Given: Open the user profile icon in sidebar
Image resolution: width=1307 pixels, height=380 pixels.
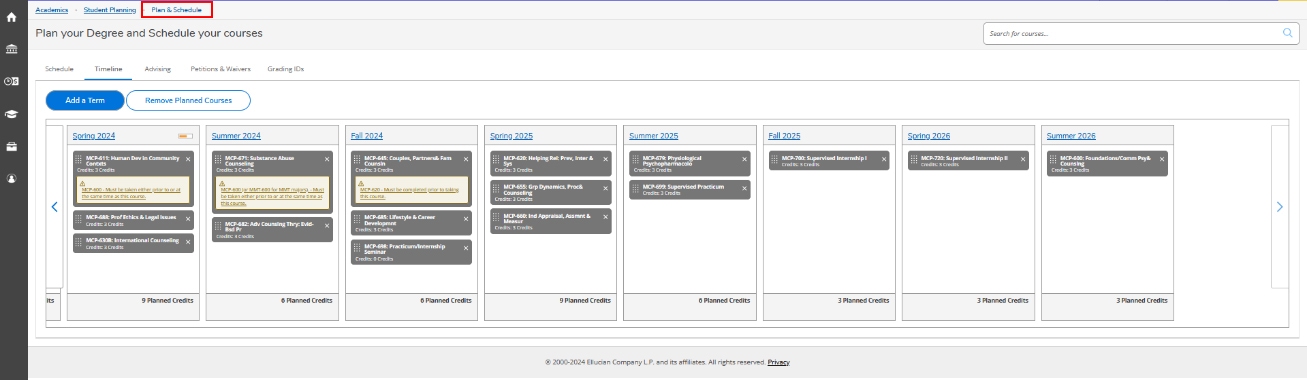Looking at the screenshot, I should 11,179.
